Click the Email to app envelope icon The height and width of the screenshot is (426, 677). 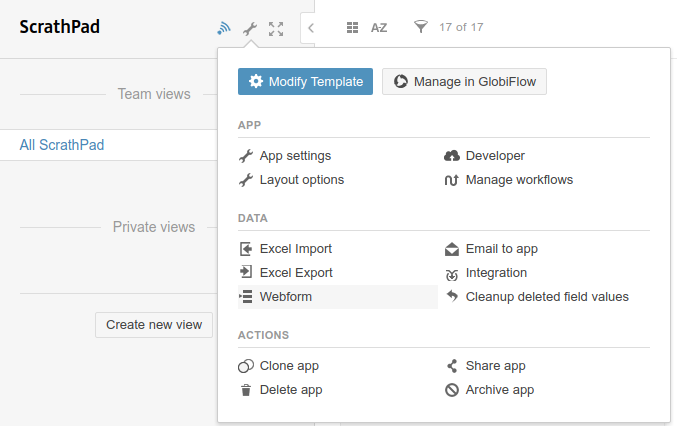pyautogui.click(x=452, y=249)
